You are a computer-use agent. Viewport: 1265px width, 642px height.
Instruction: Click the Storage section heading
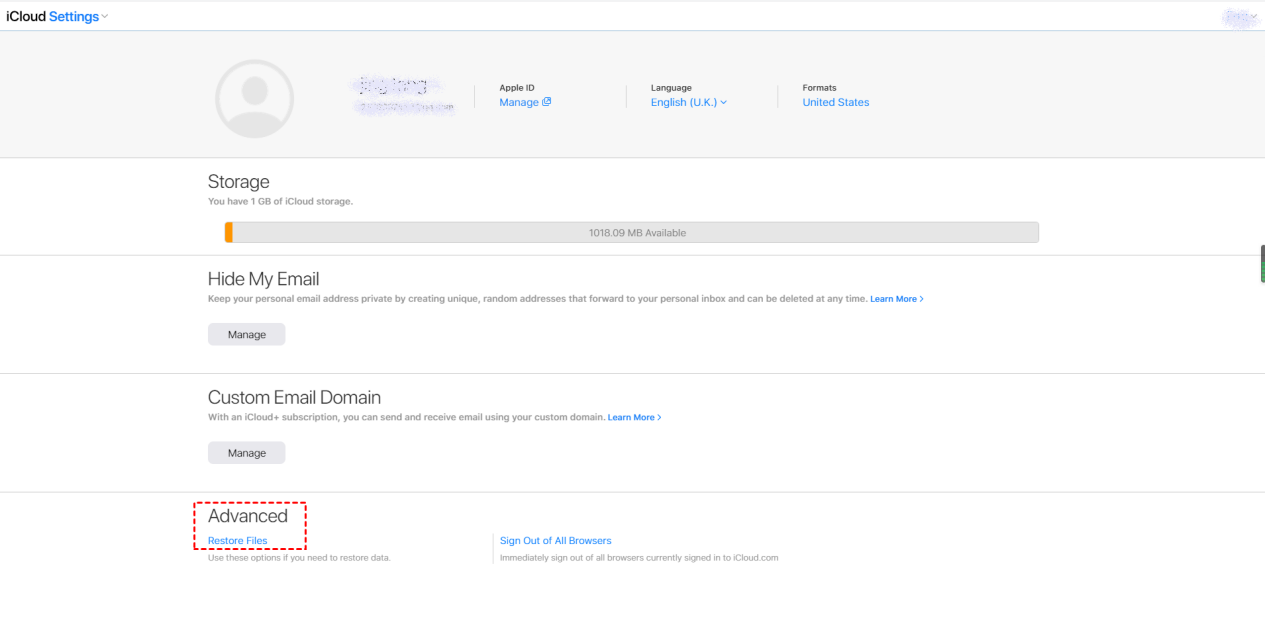[x=239, y=182]
